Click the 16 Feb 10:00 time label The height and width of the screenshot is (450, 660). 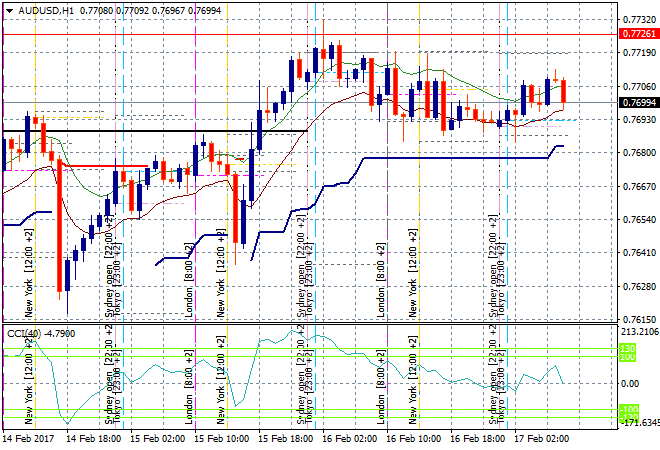pyautogui.click(x=413, y=439)
